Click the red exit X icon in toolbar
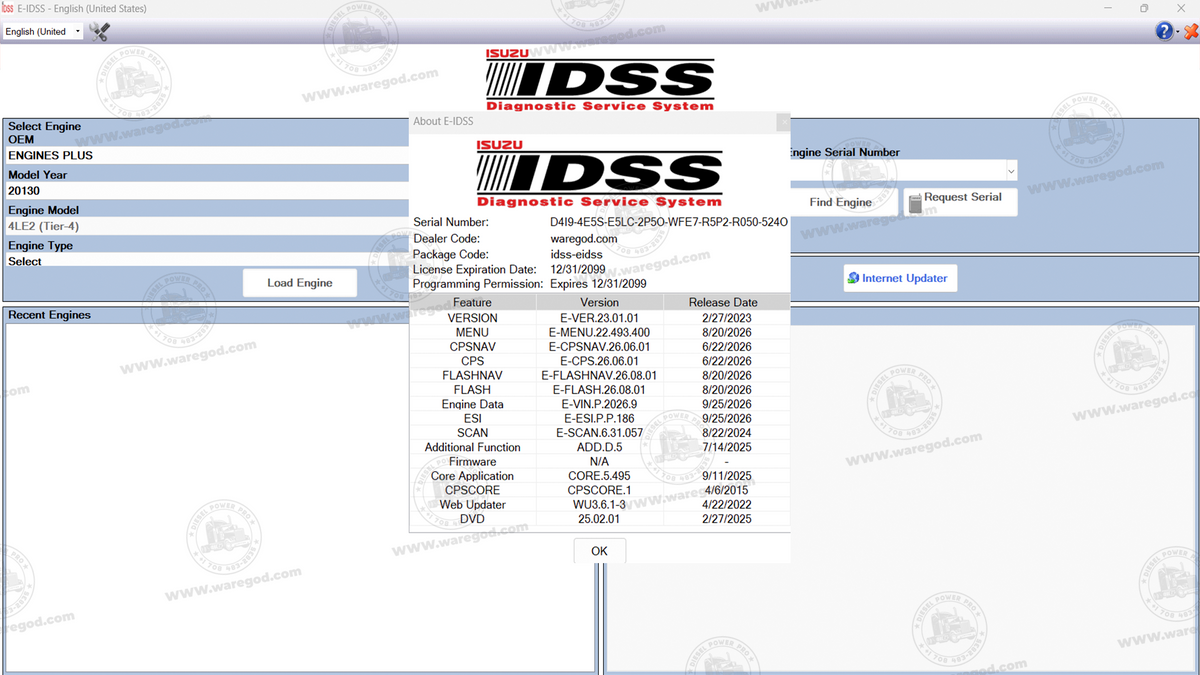This screenshot has height=675, width=1200. click(x=1190, y=31)
